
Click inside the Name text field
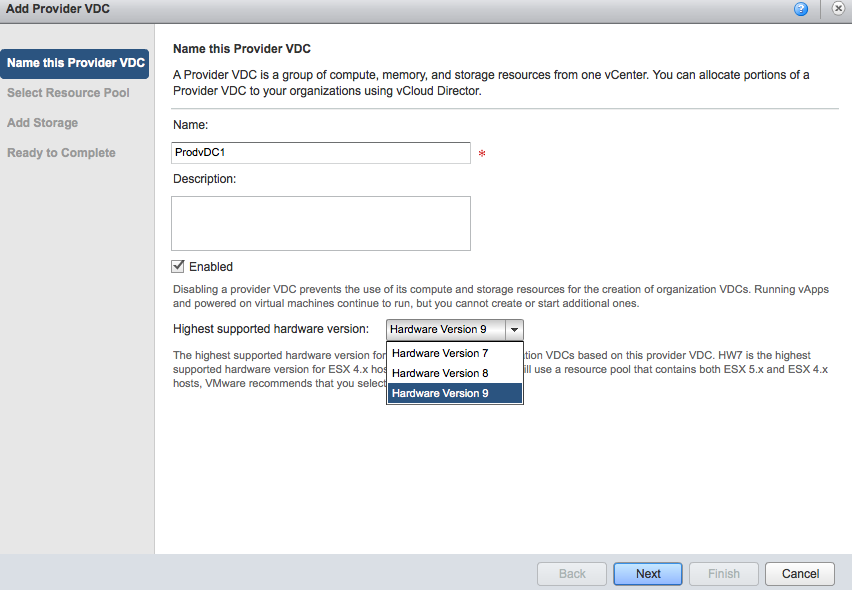point(320,152)
